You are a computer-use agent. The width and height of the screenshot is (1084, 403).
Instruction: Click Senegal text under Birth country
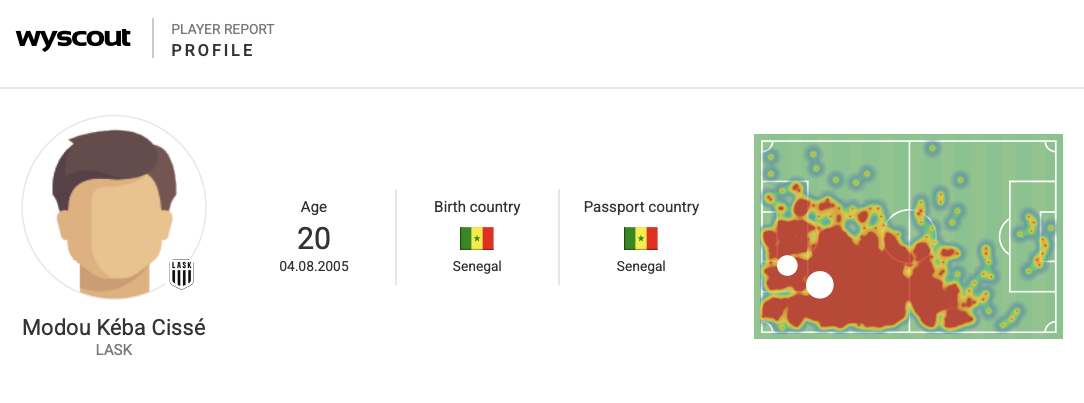477,267
